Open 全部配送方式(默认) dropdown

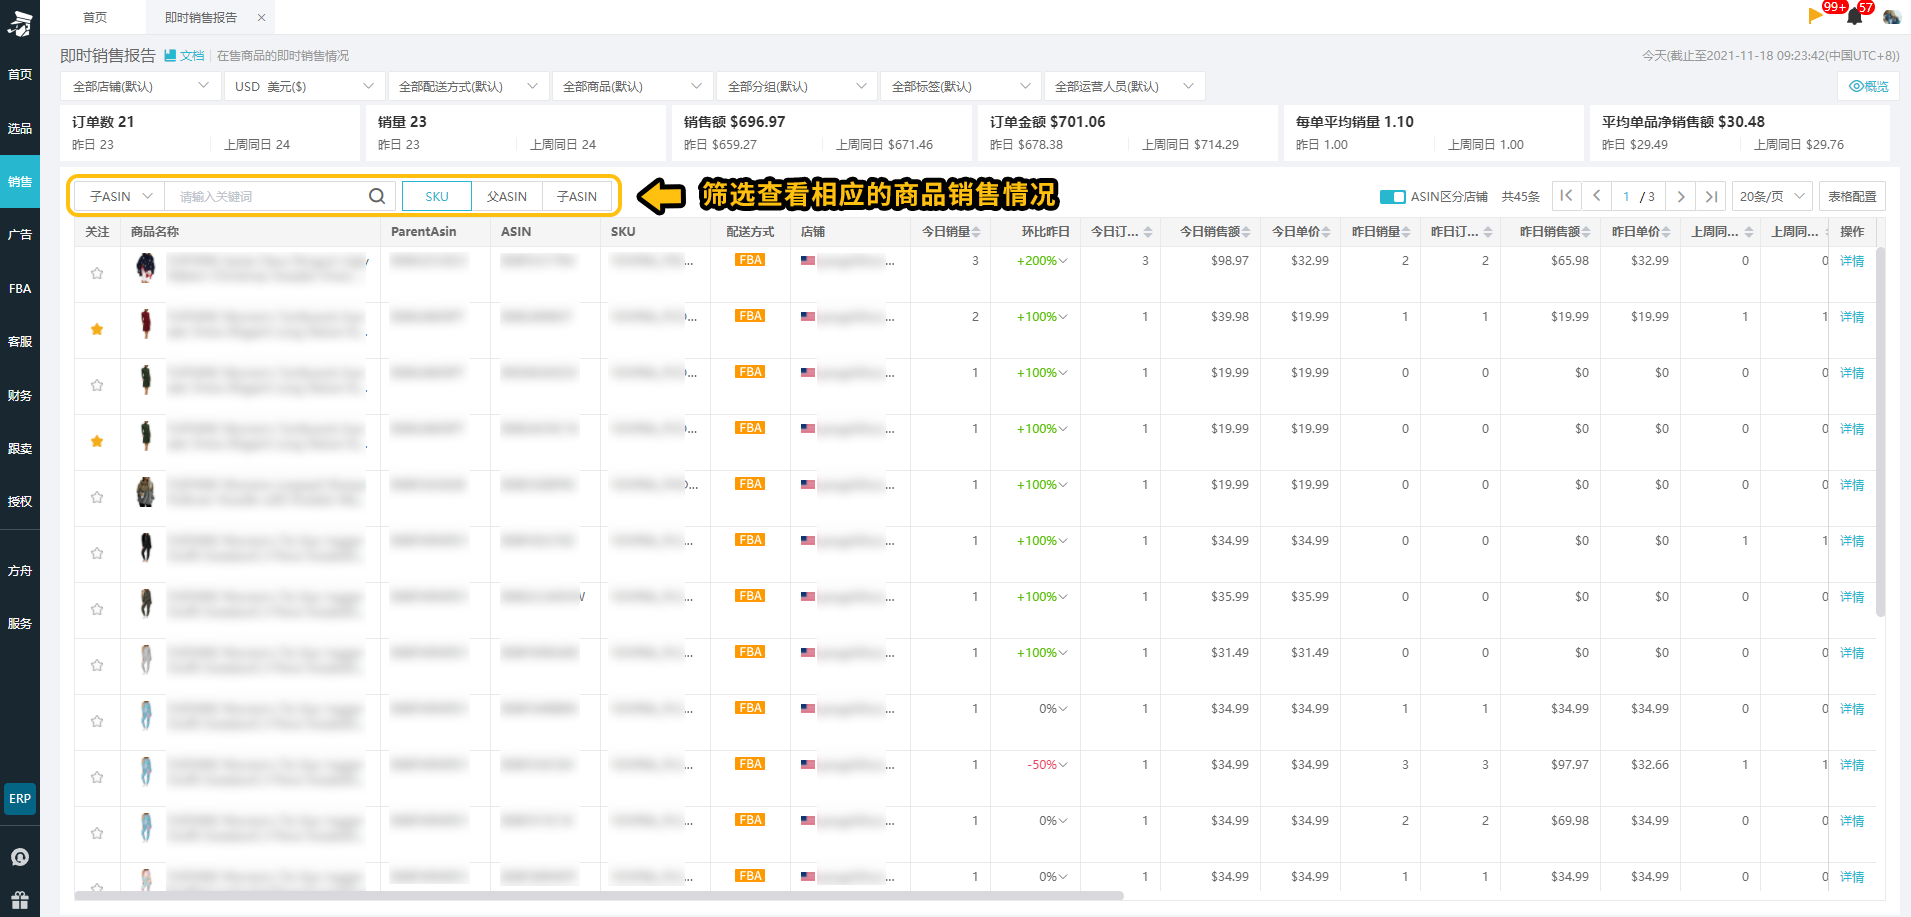[x=468, y=86]
